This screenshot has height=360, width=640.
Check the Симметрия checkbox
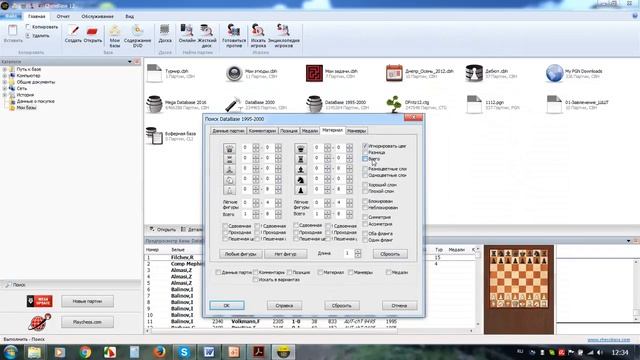pos(365,217)
